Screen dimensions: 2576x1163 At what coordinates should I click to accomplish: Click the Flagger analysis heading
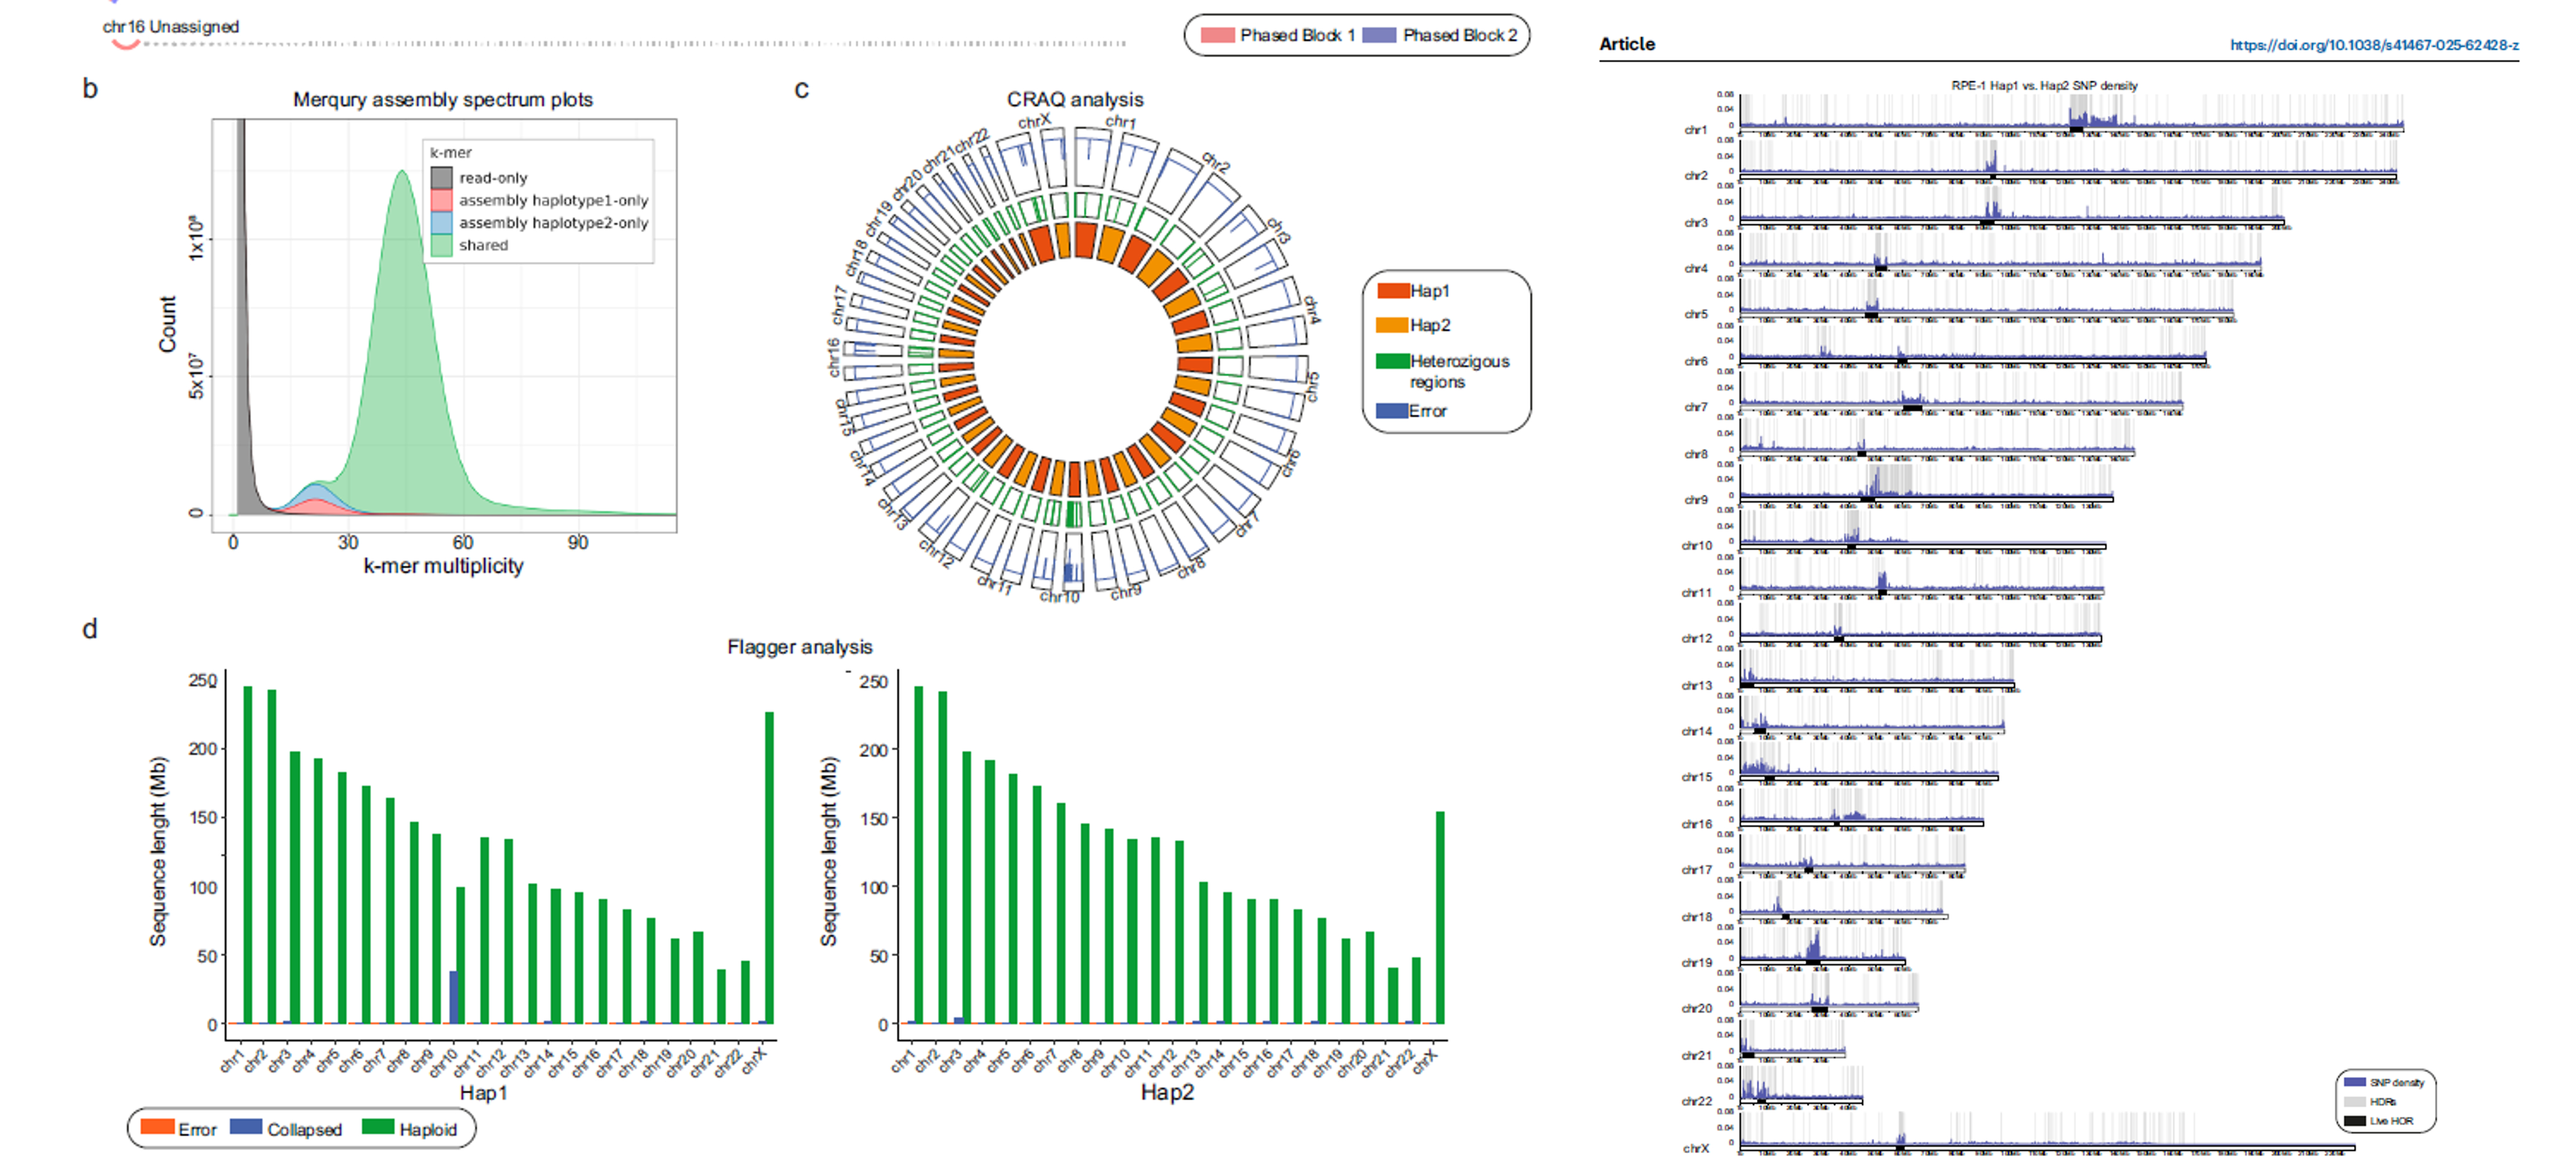click(799, 647)
